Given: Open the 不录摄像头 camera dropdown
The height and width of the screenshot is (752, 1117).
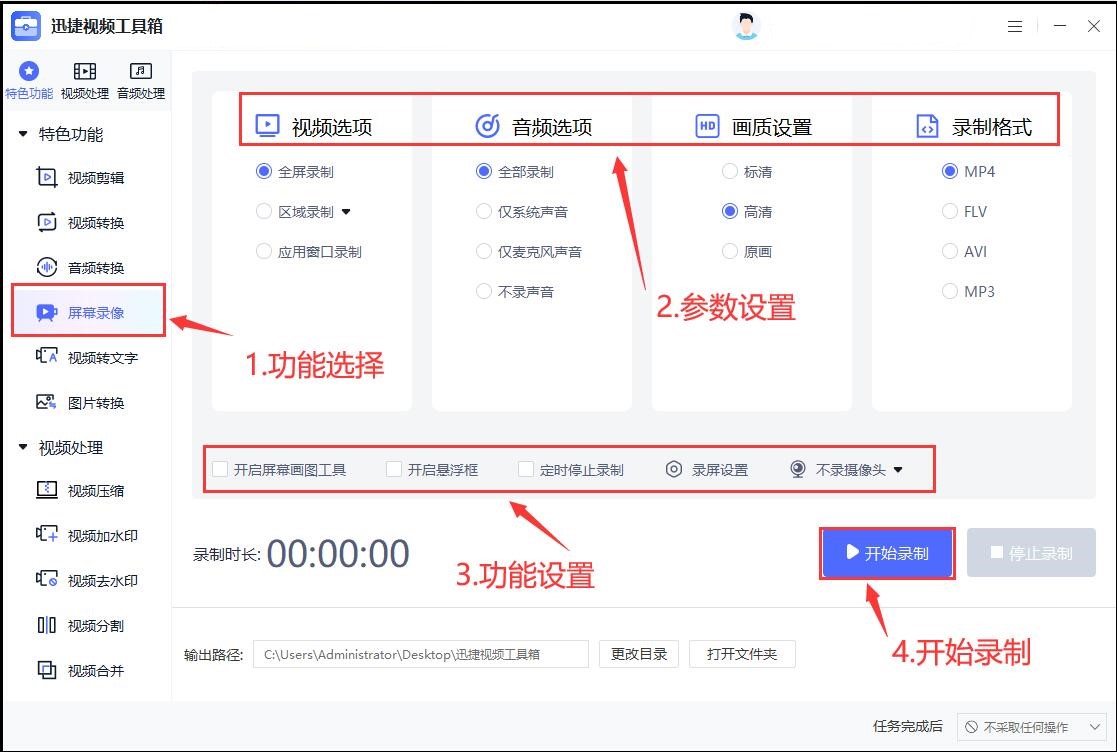Looking at the screenshot, I should (898, 470).
